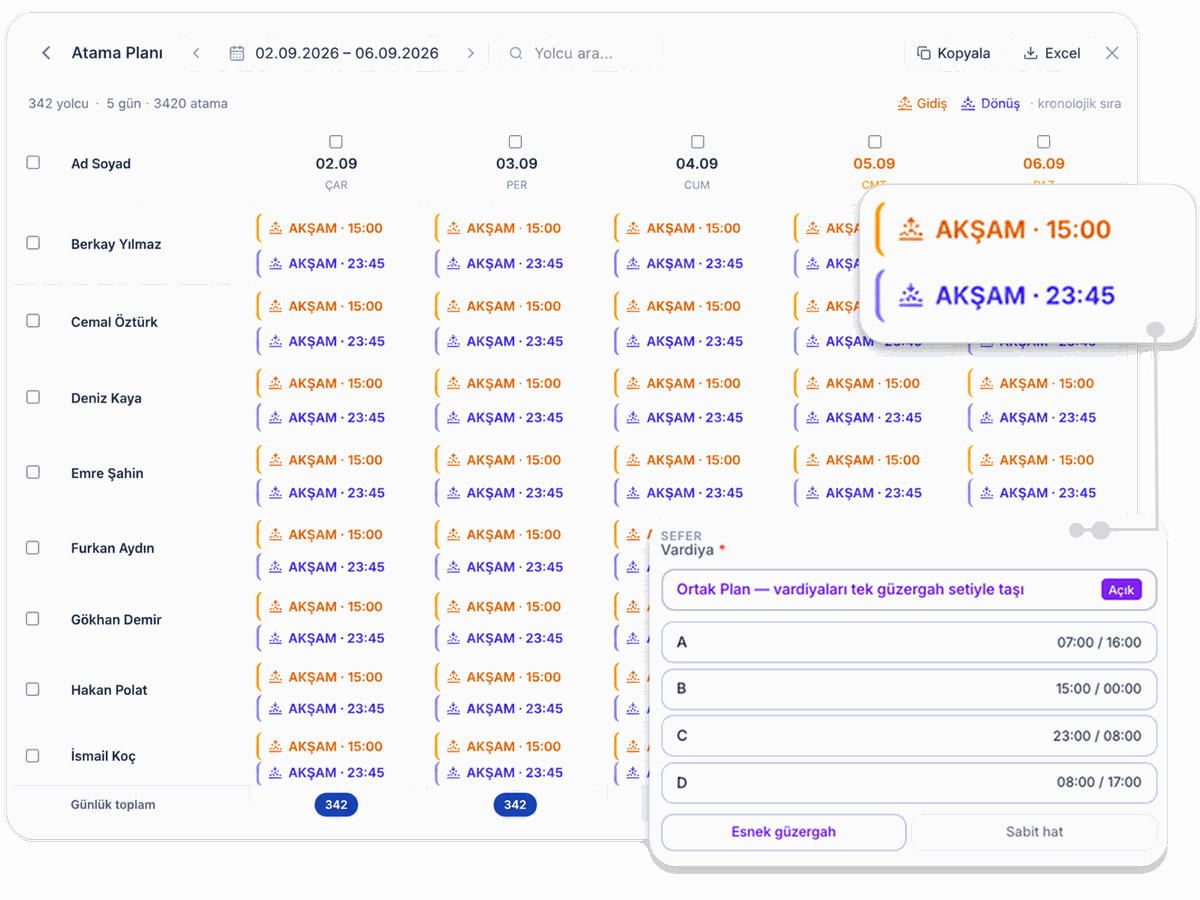Image resolution: width=1200 pixels, height=900 pixels.
Task: Toggle the Açık badge on Ortak Plan
Action: [1121, 590]
